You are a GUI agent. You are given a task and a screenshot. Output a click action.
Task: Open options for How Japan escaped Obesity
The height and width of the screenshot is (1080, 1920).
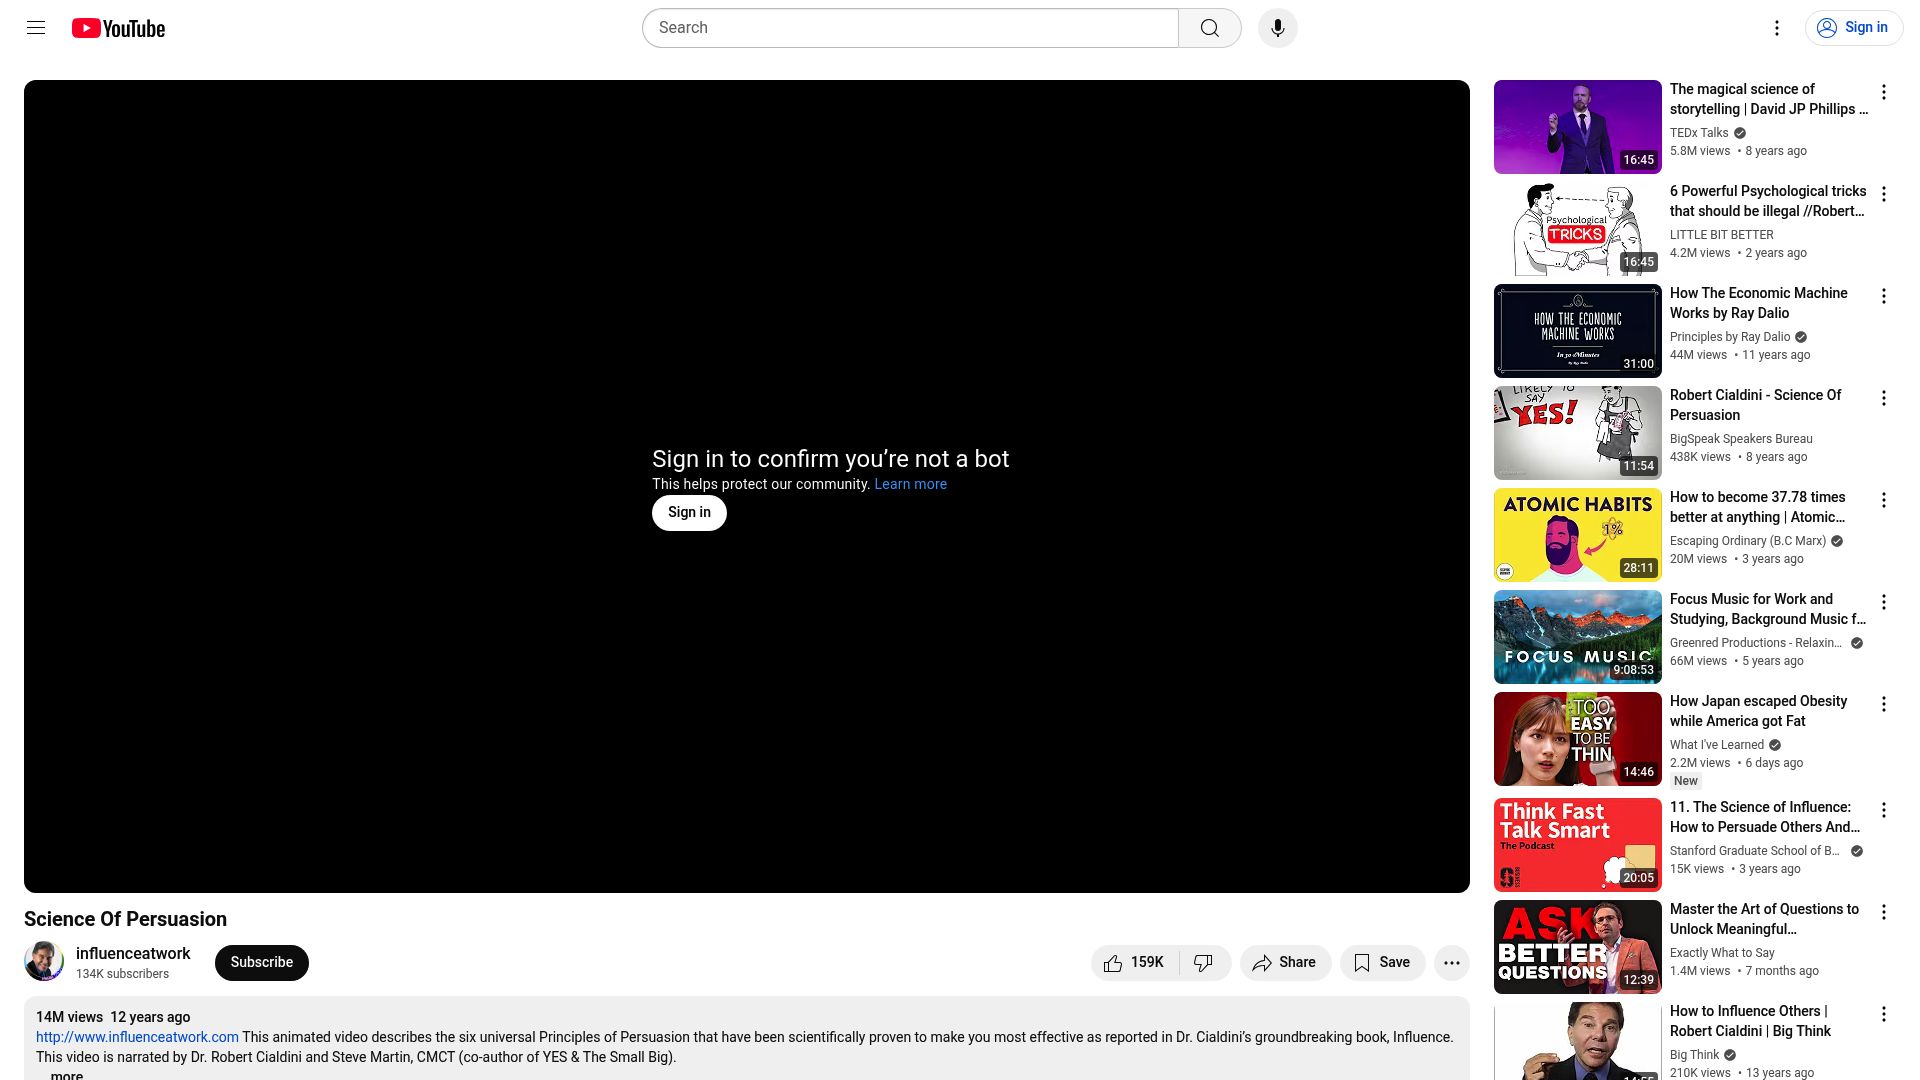pos(1884,705)
